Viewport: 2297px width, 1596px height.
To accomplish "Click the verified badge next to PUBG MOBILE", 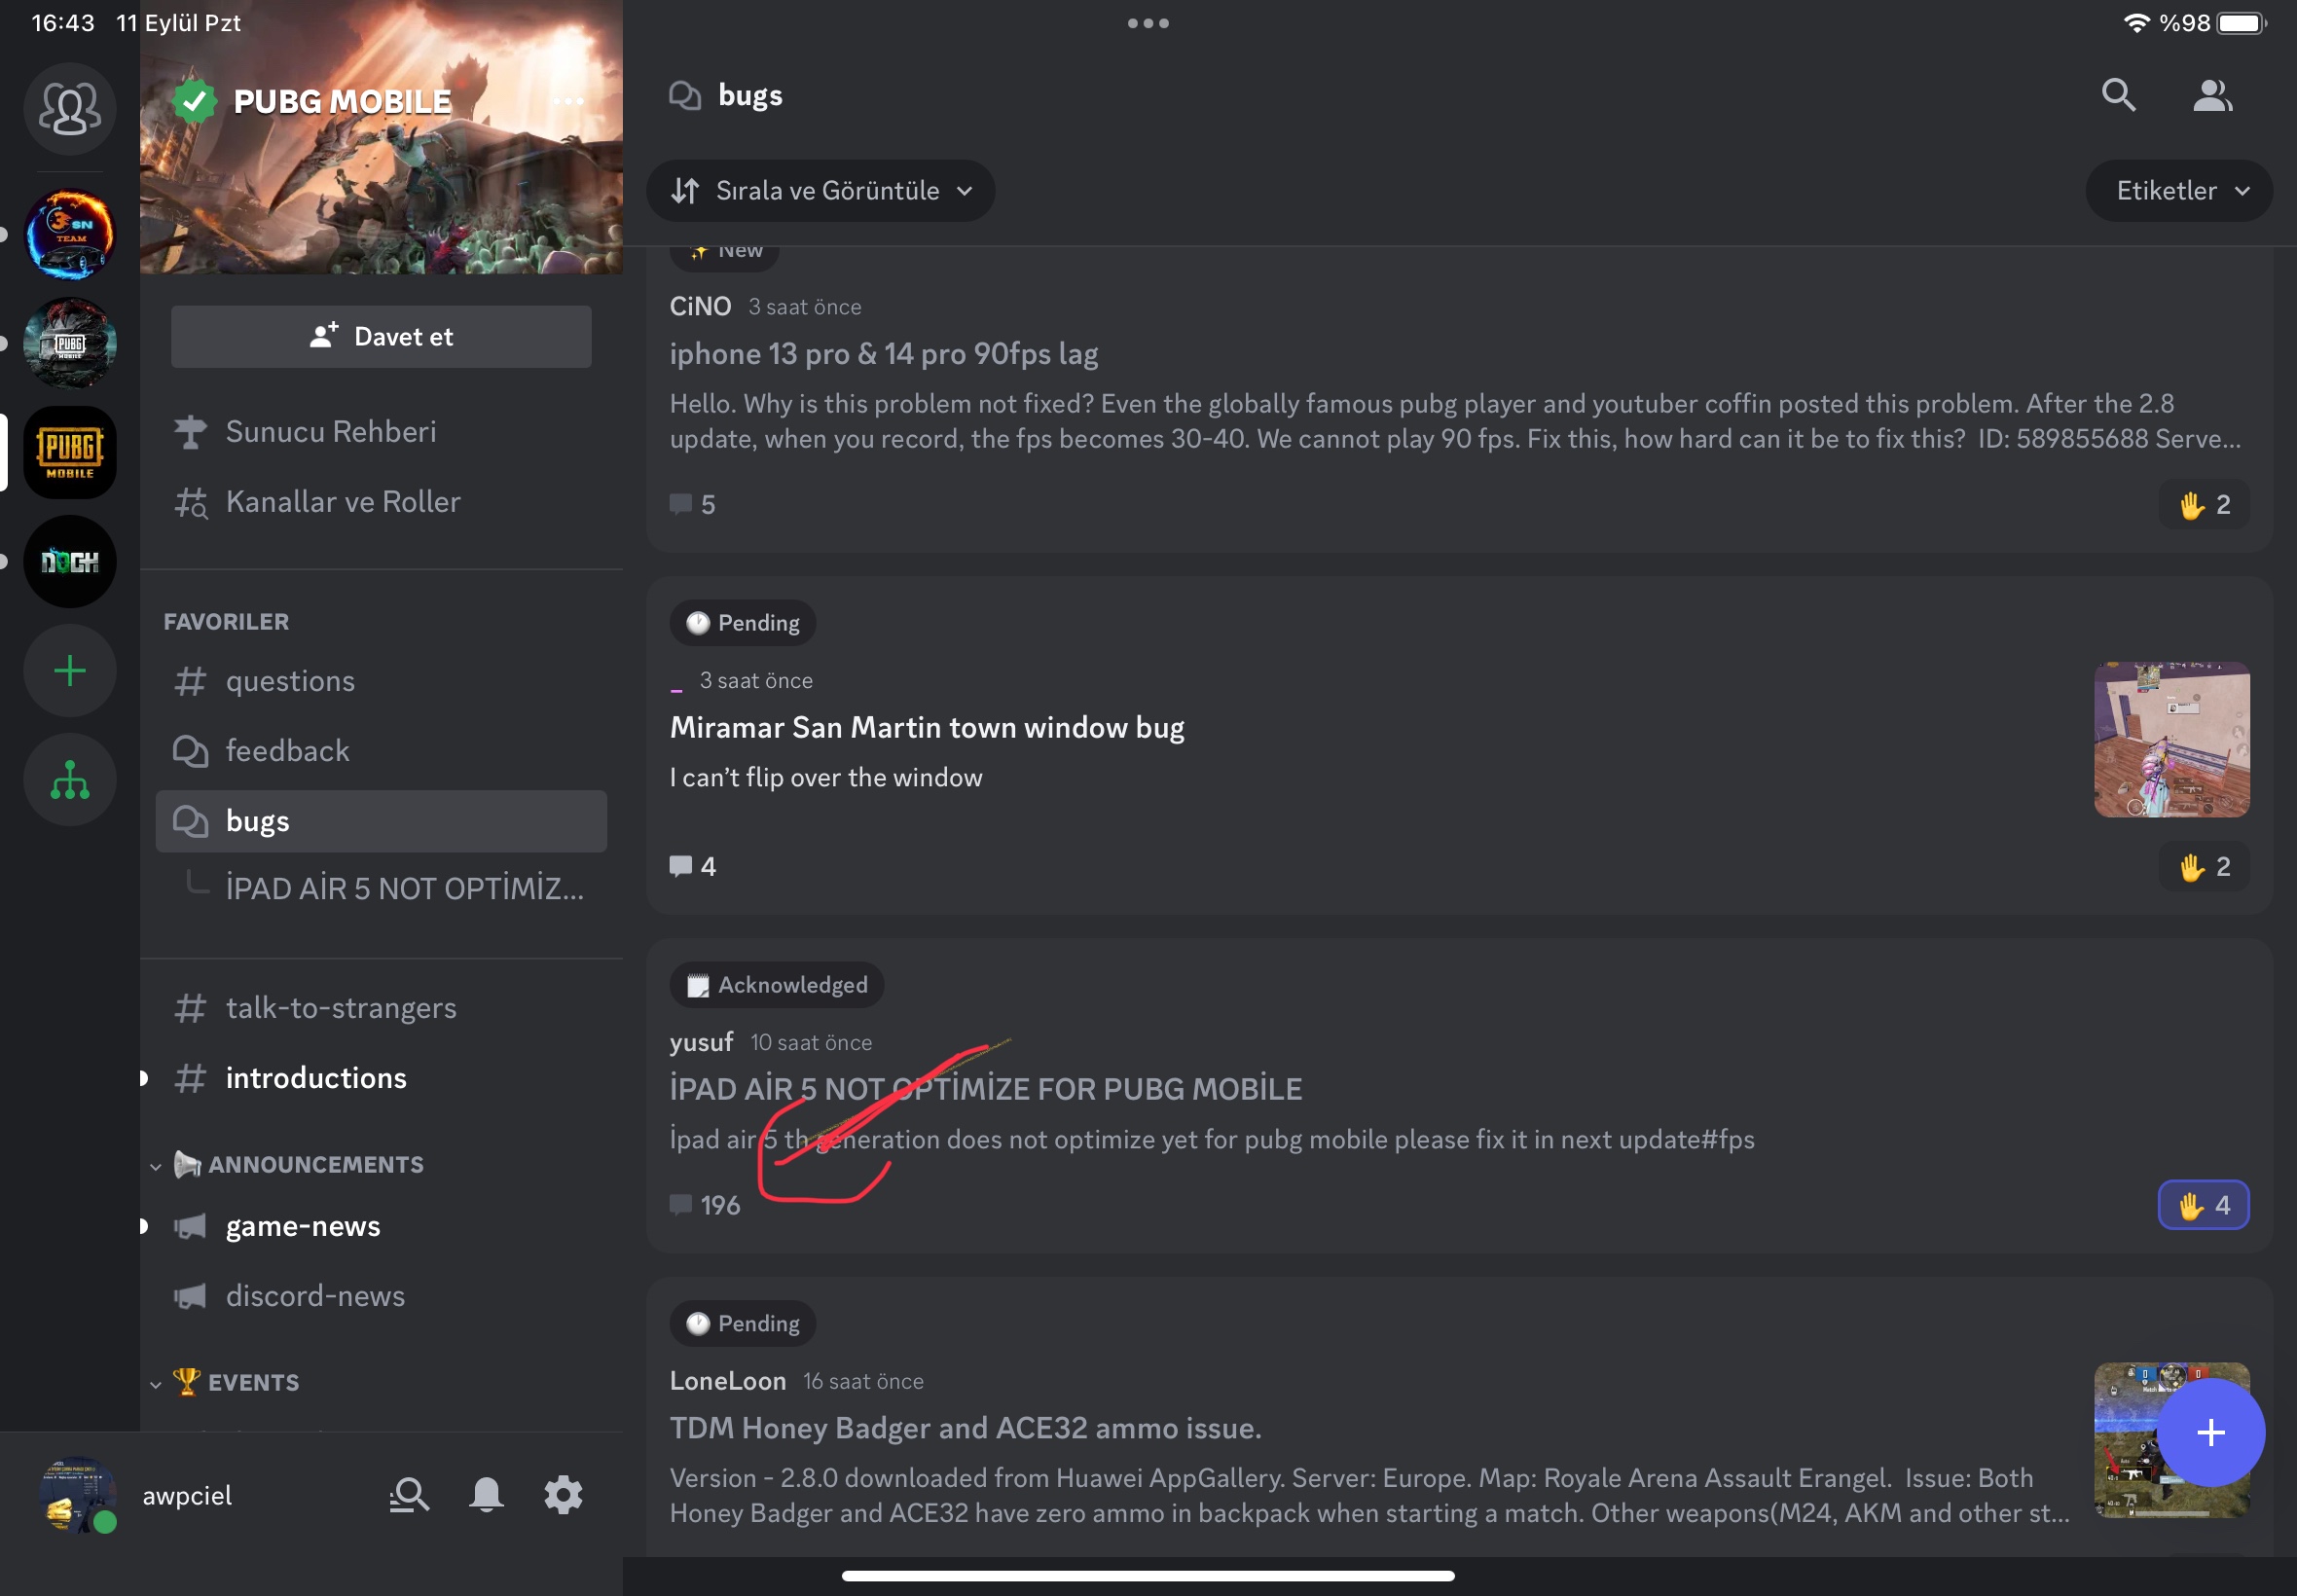I will (x=194, y=101).
